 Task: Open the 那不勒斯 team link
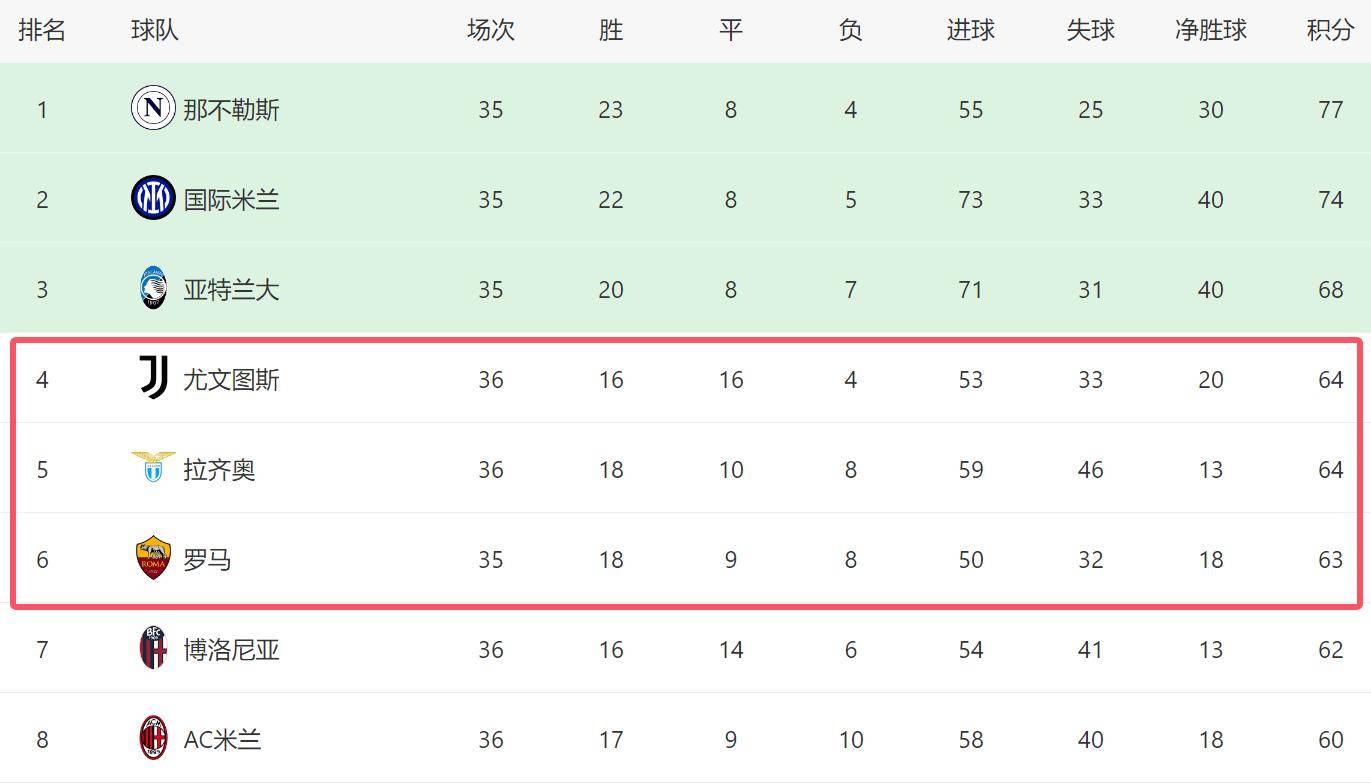click(231, 109)
